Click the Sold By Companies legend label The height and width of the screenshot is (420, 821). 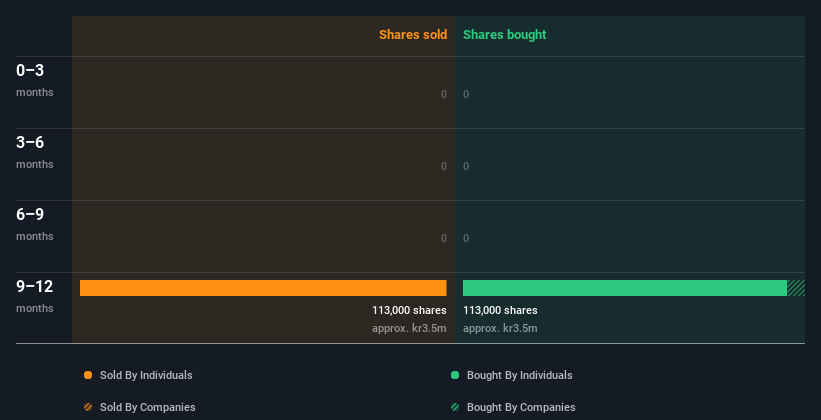[148, 407]
